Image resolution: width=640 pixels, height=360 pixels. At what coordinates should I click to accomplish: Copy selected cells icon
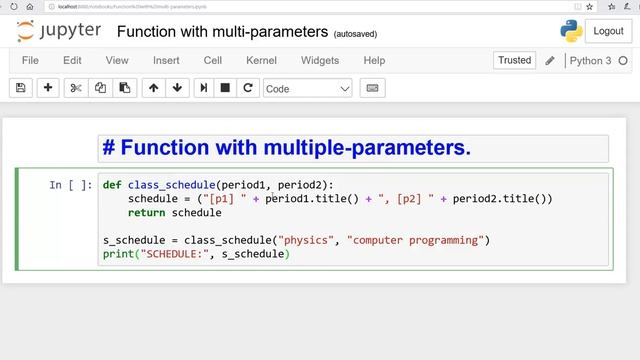pos(100,88)
